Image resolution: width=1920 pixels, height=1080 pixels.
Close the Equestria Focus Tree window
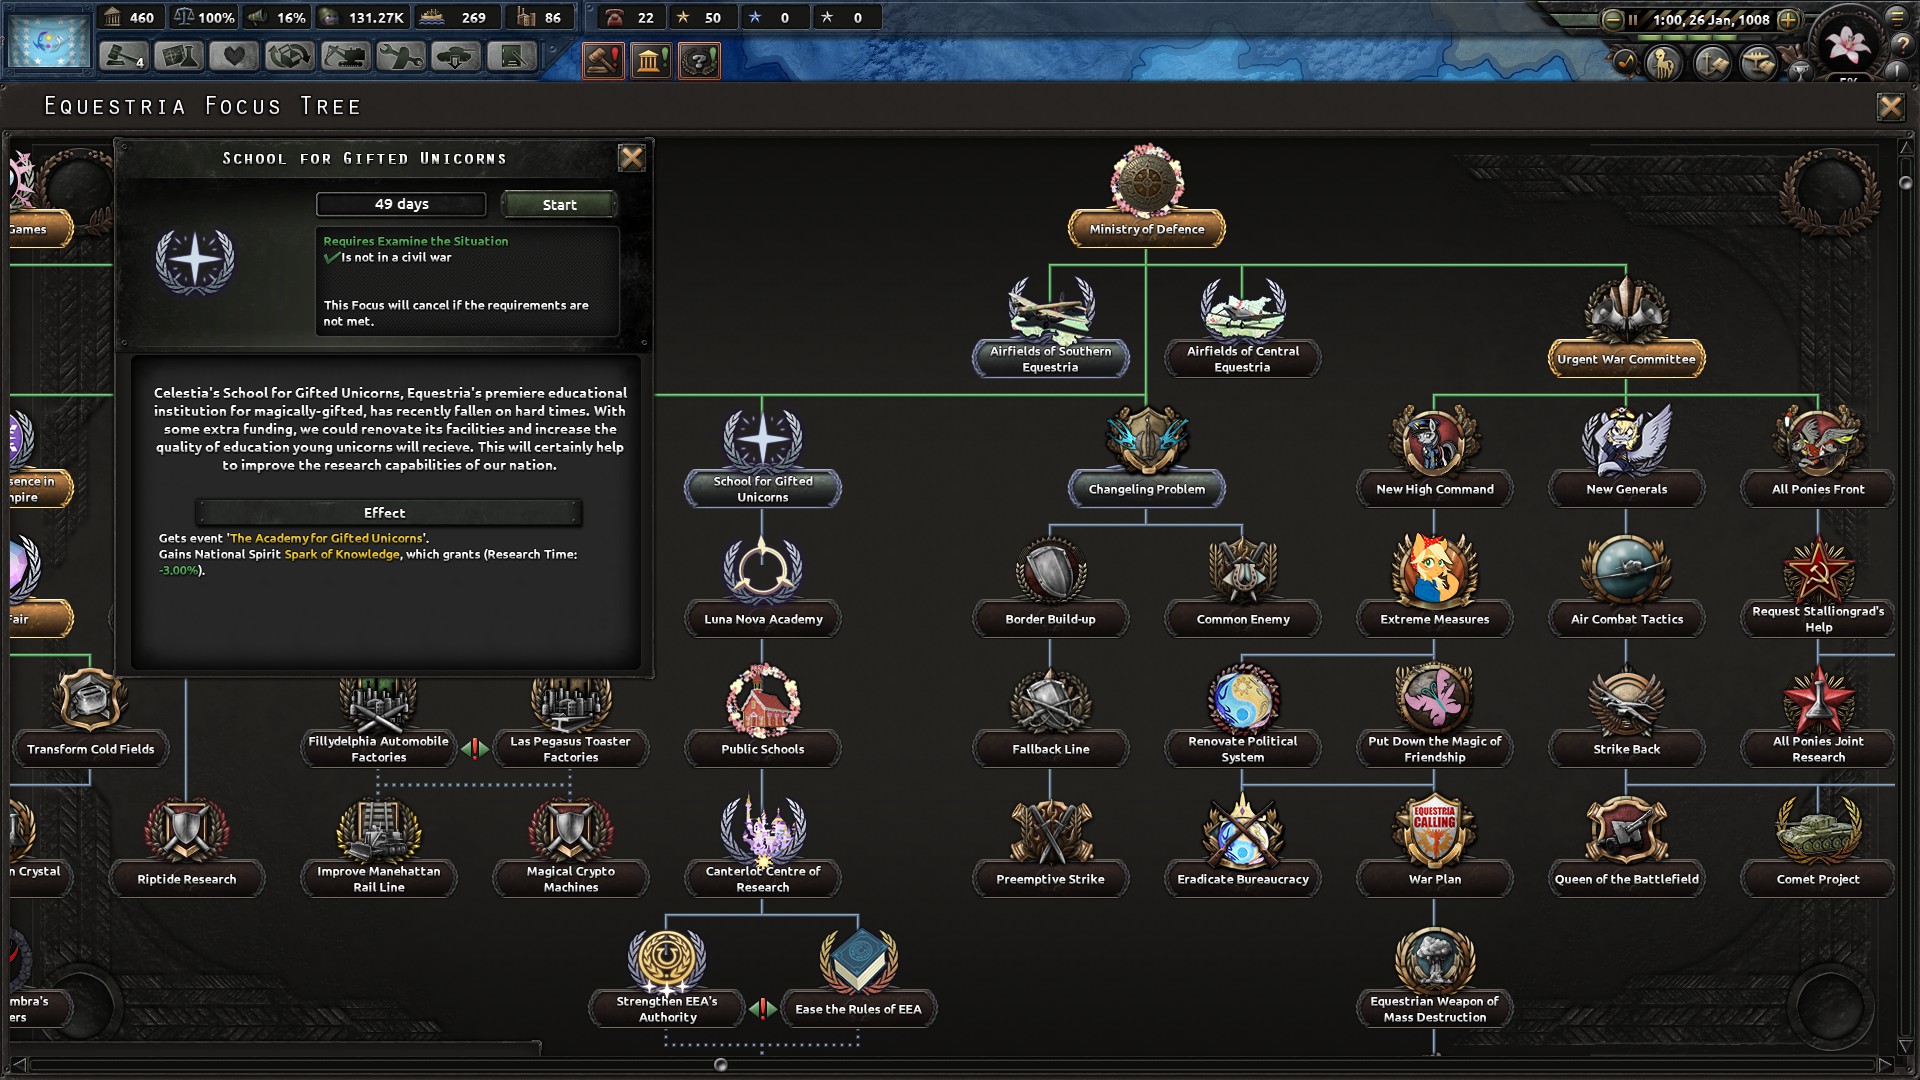[1890, 107]
